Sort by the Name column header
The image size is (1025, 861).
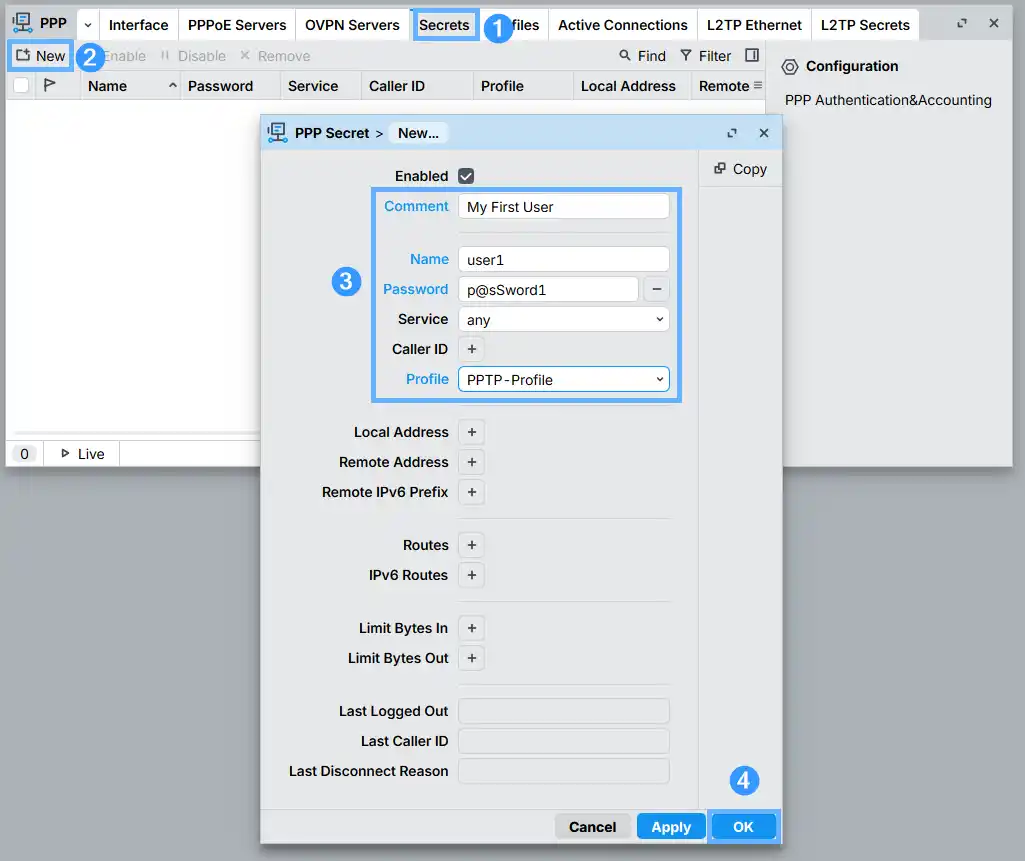[x=130, y=86]
